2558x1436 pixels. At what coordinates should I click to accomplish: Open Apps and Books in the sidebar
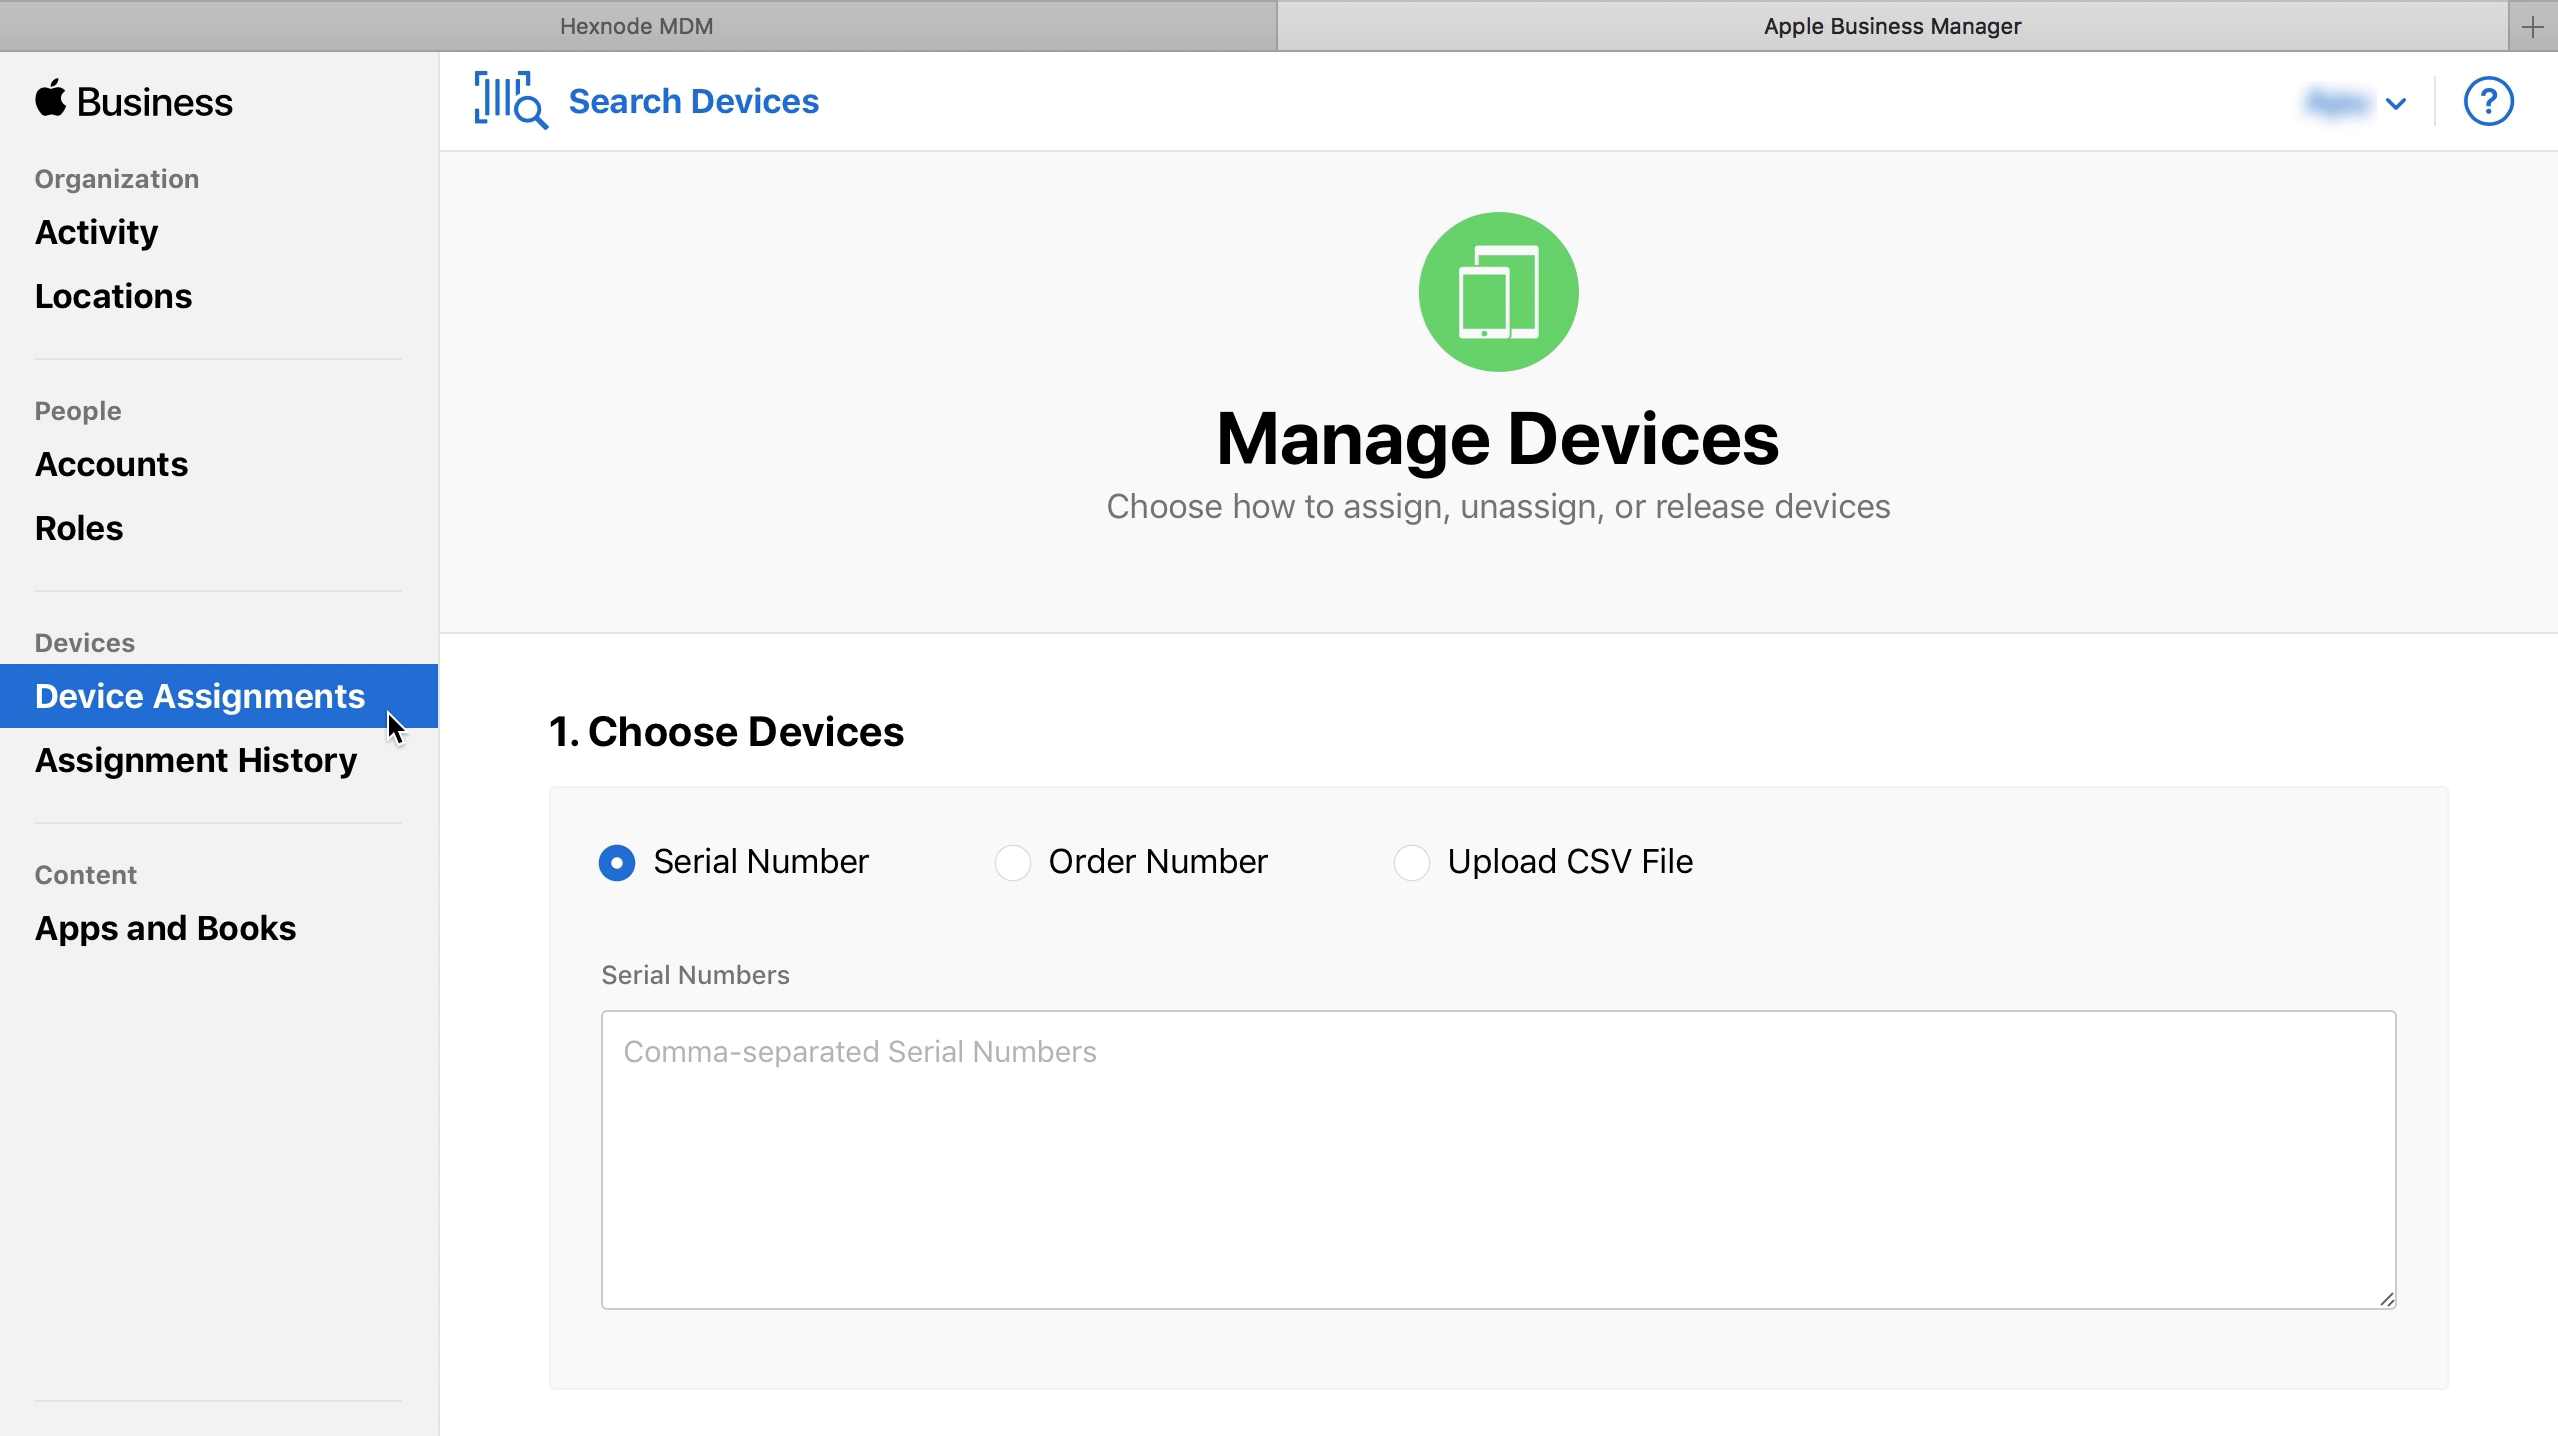click(165, 928)
